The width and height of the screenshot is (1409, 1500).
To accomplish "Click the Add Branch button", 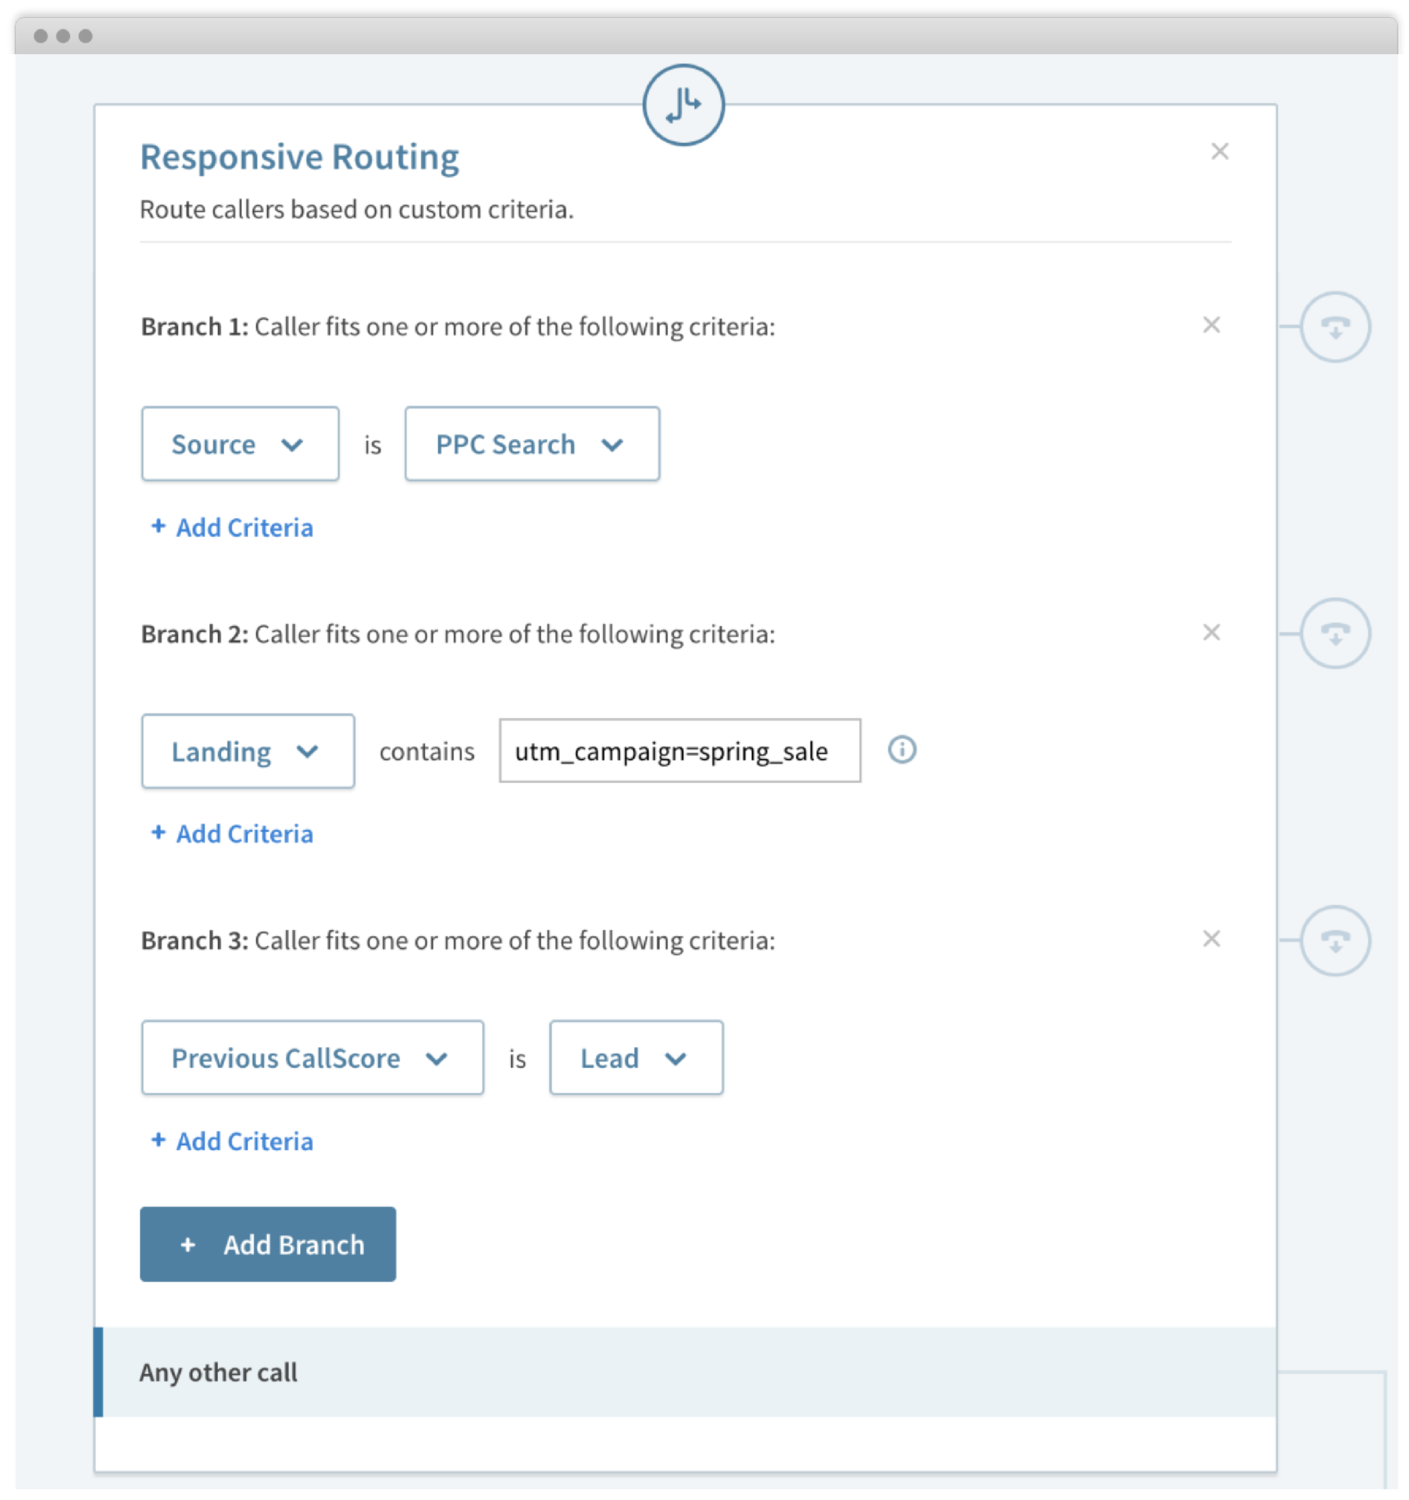I will [x=268, y=1244].
